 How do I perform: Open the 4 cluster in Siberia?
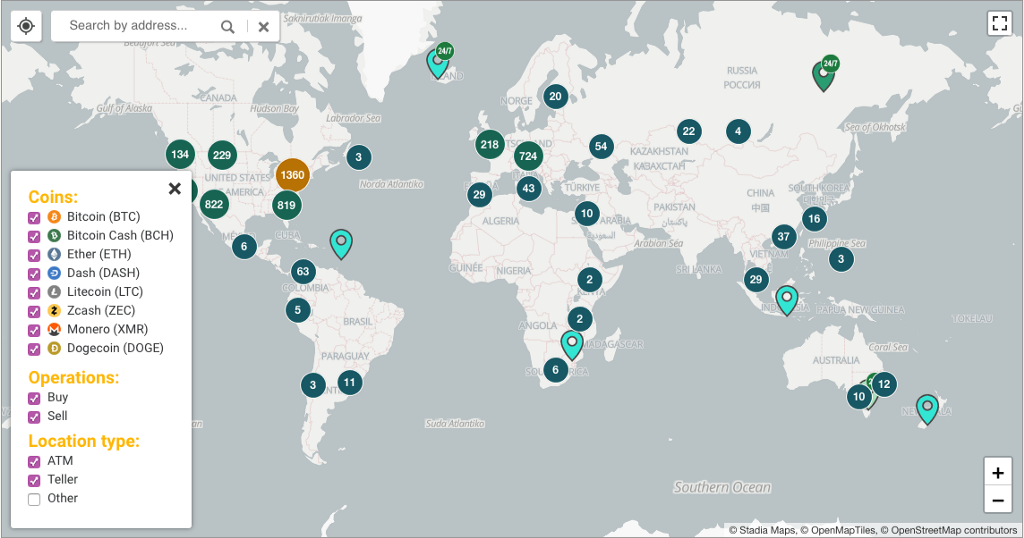(739, 131)
